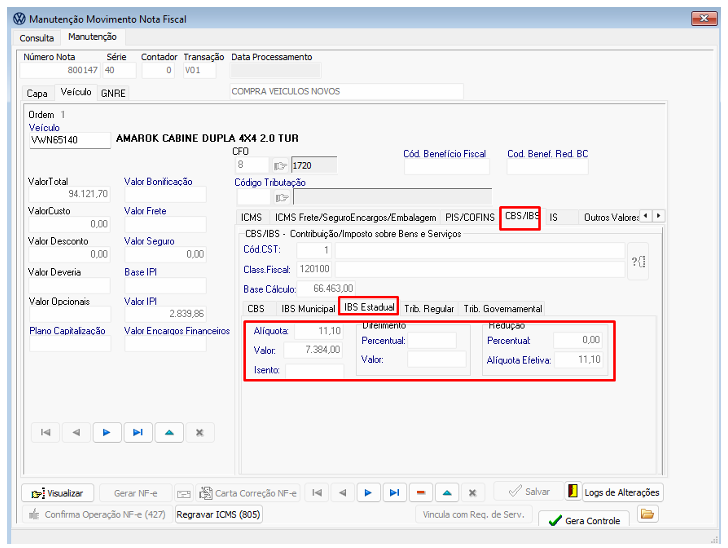Screen dimensions: 728x548
Task: Click the Regravar ICMS (805) button
Action: tap(219, 515)
